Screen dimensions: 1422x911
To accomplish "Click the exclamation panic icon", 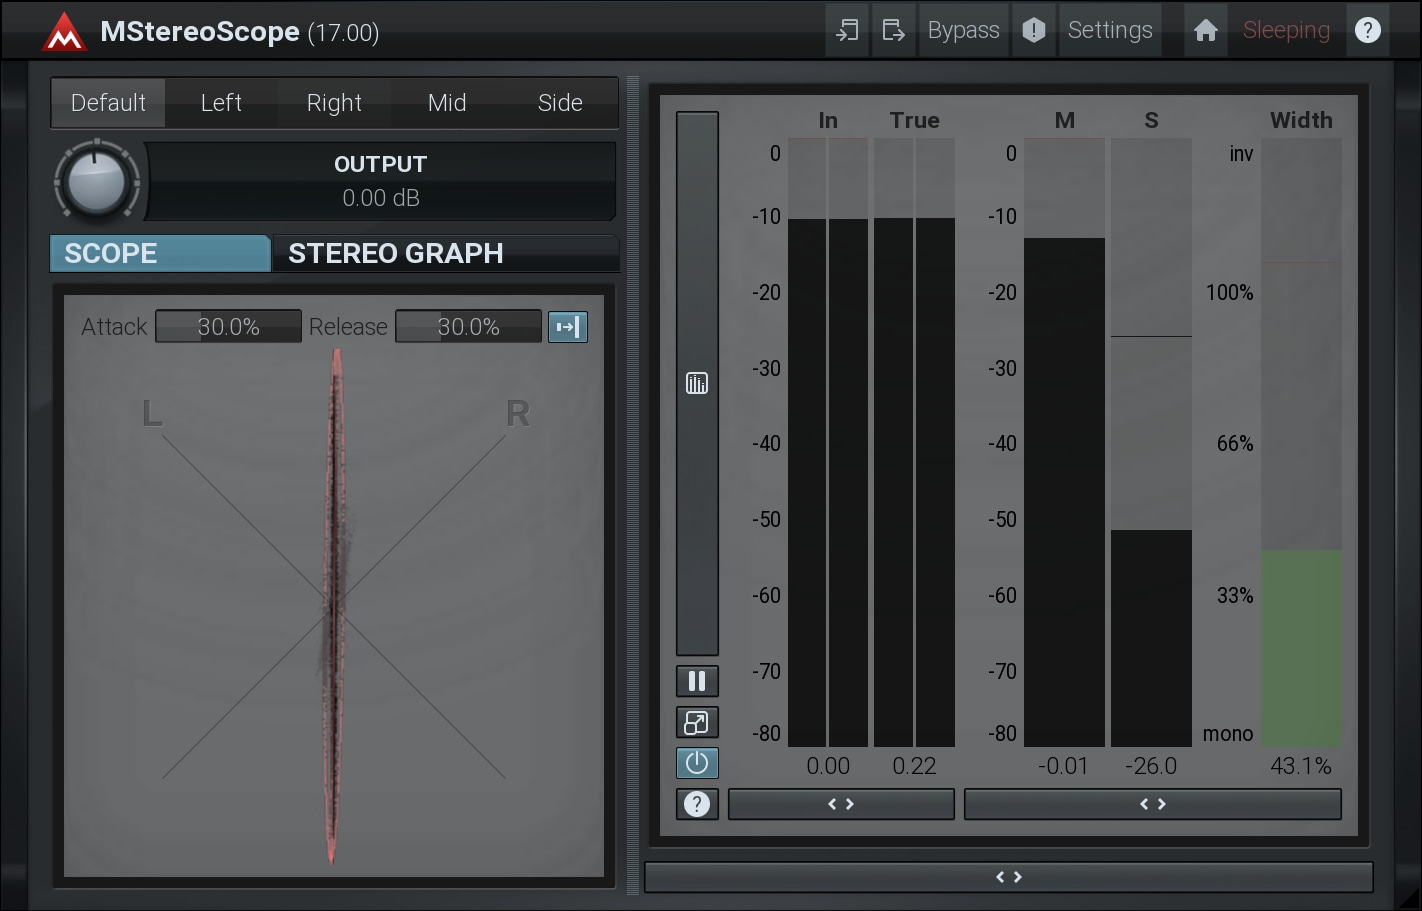I will [x=1033, y=31].
